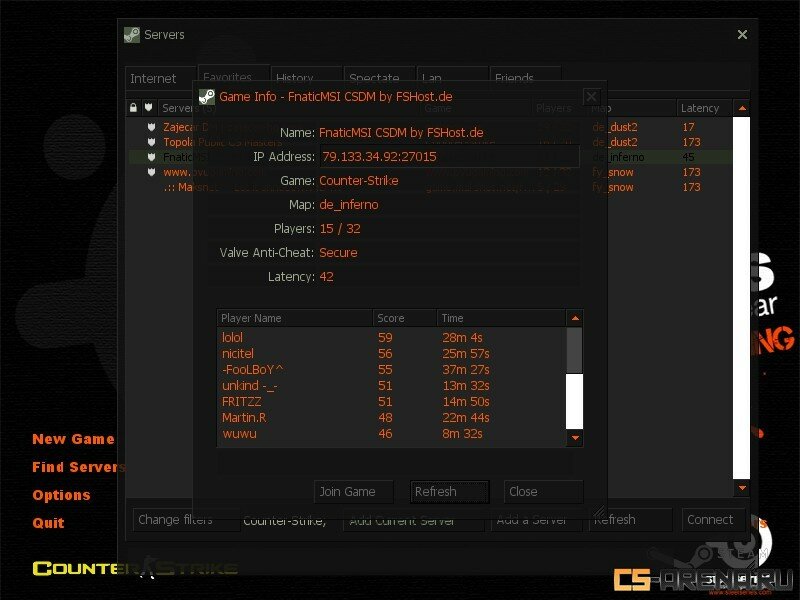Close the Game Info dialog with X

tap(591, 97)
